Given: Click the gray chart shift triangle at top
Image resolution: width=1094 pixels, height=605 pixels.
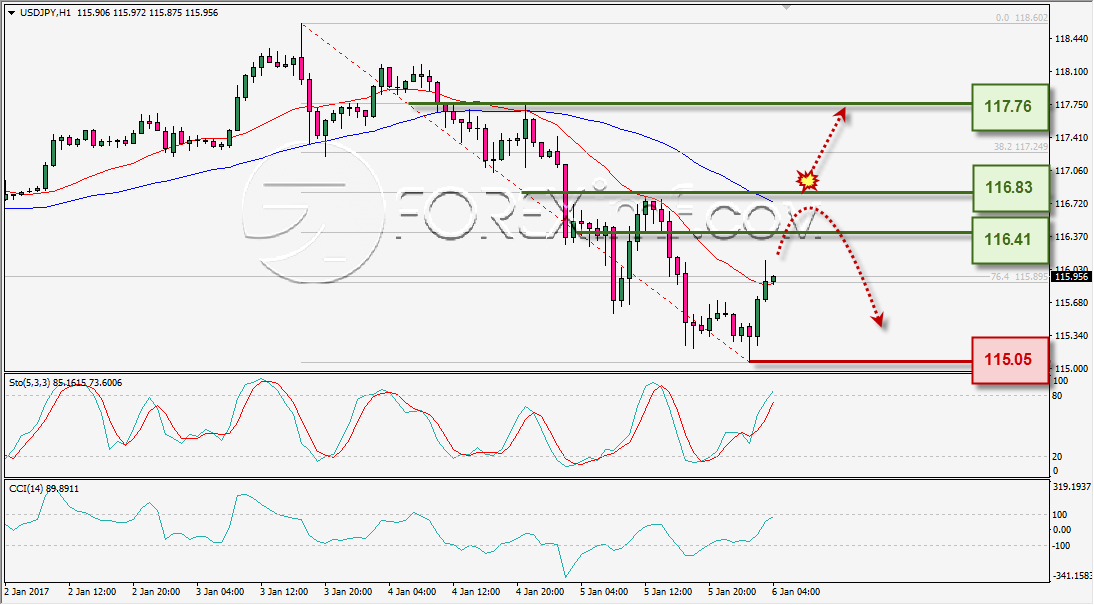Looking at the screenshot, I should click(787, 6).
